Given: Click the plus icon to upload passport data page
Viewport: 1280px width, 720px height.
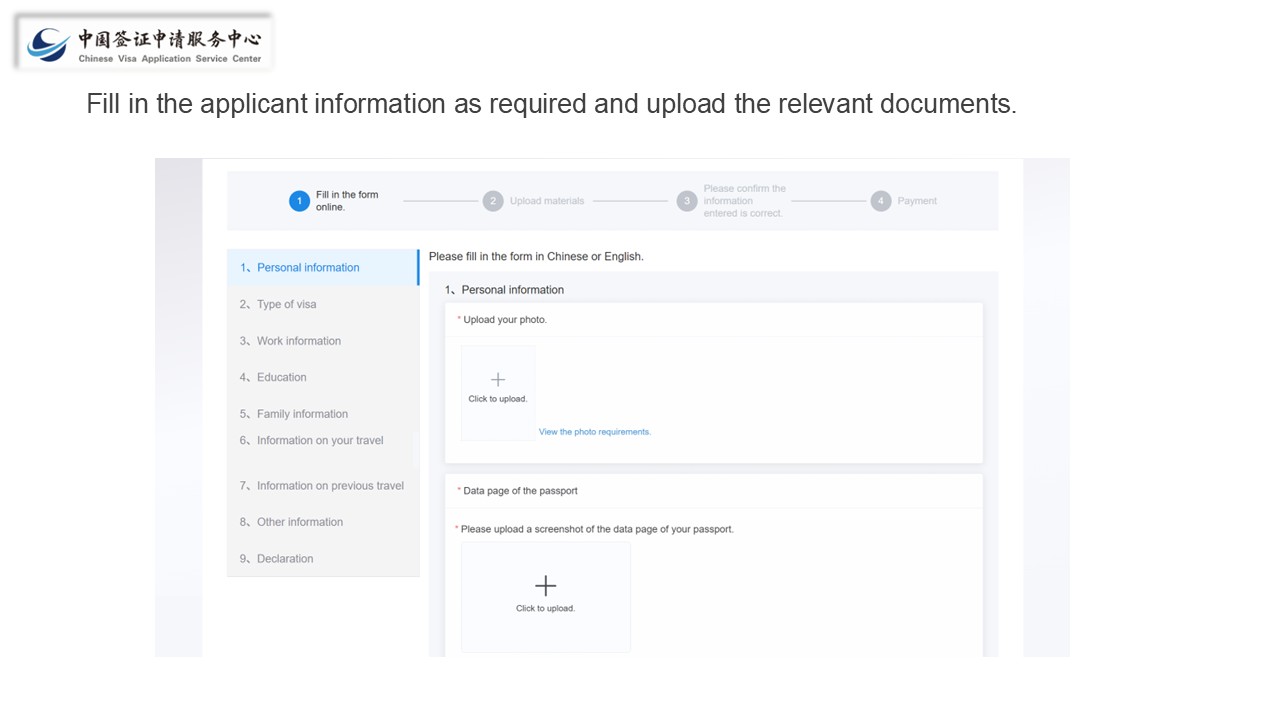Looking at the screenshot, I should point(545,586).
